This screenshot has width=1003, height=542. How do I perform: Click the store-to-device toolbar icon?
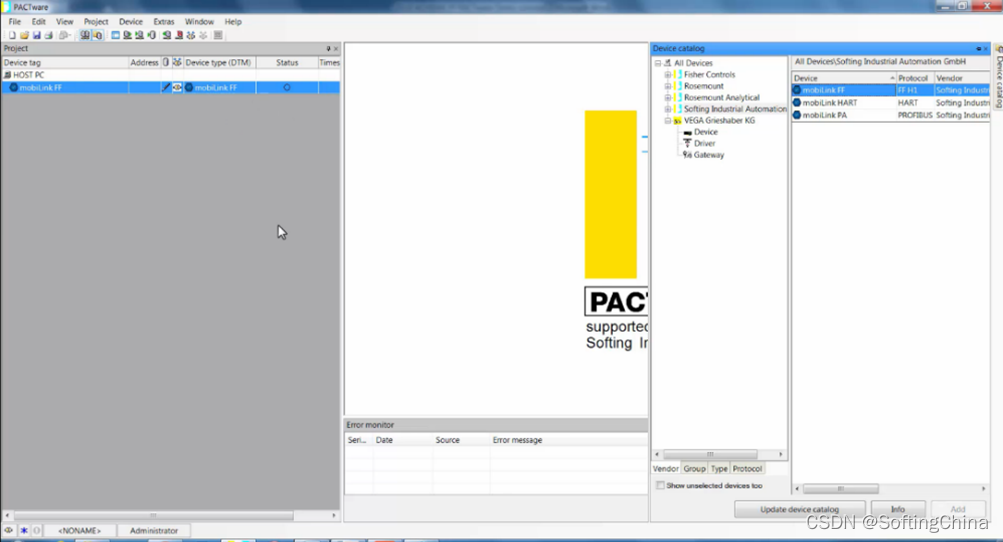(152, 35)
